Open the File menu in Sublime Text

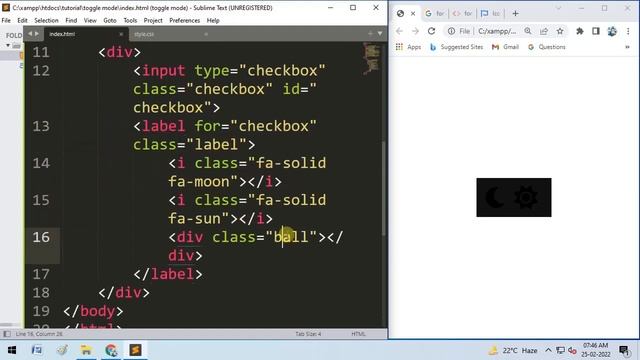coord(6,20)
